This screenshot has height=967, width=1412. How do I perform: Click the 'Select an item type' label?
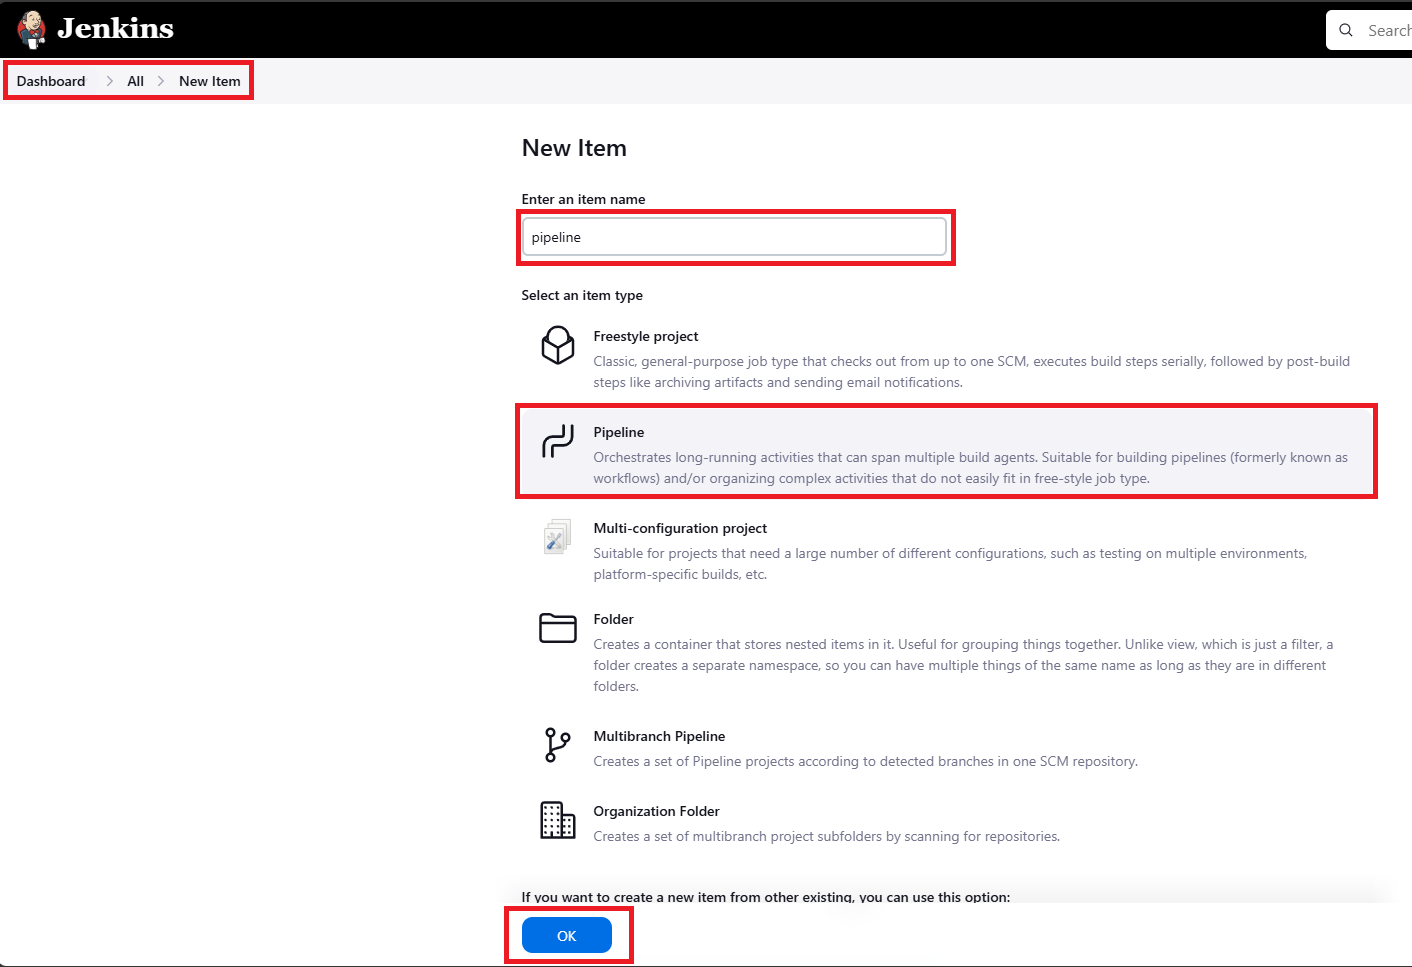582,295
